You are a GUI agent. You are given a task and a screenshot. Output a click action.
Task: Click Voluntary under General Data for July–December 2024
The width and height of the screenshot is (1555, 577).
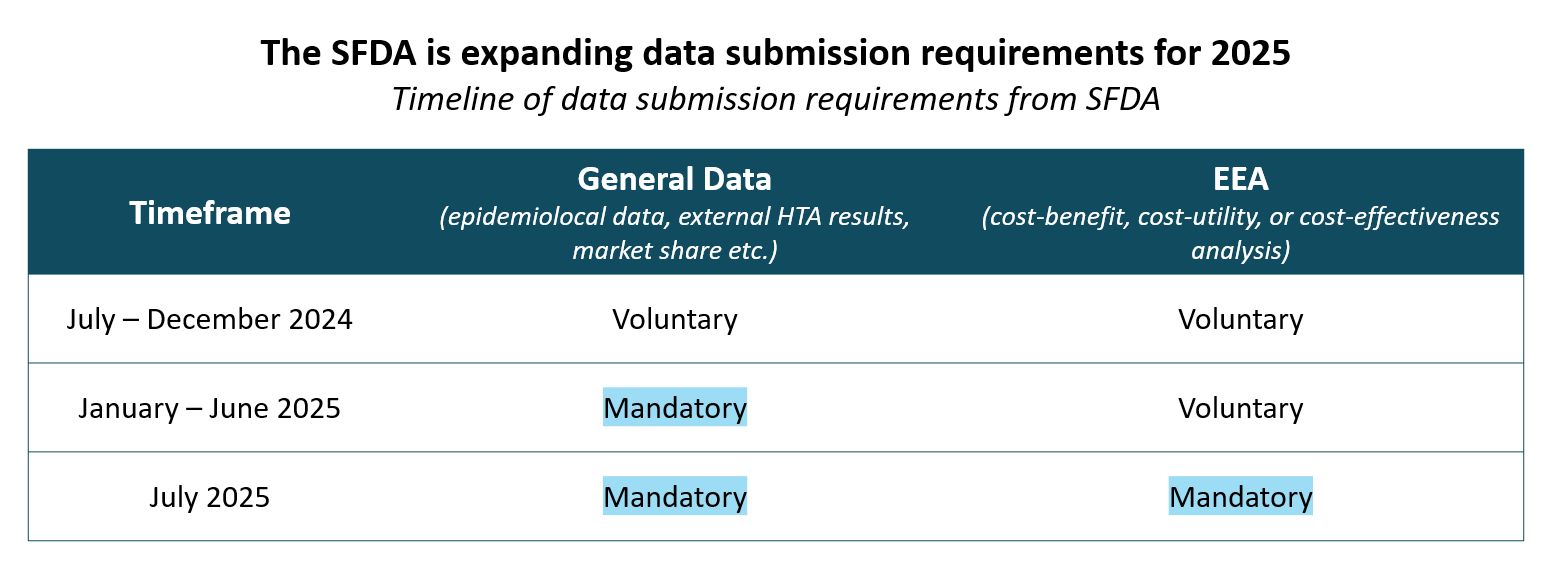pos(674,320)
